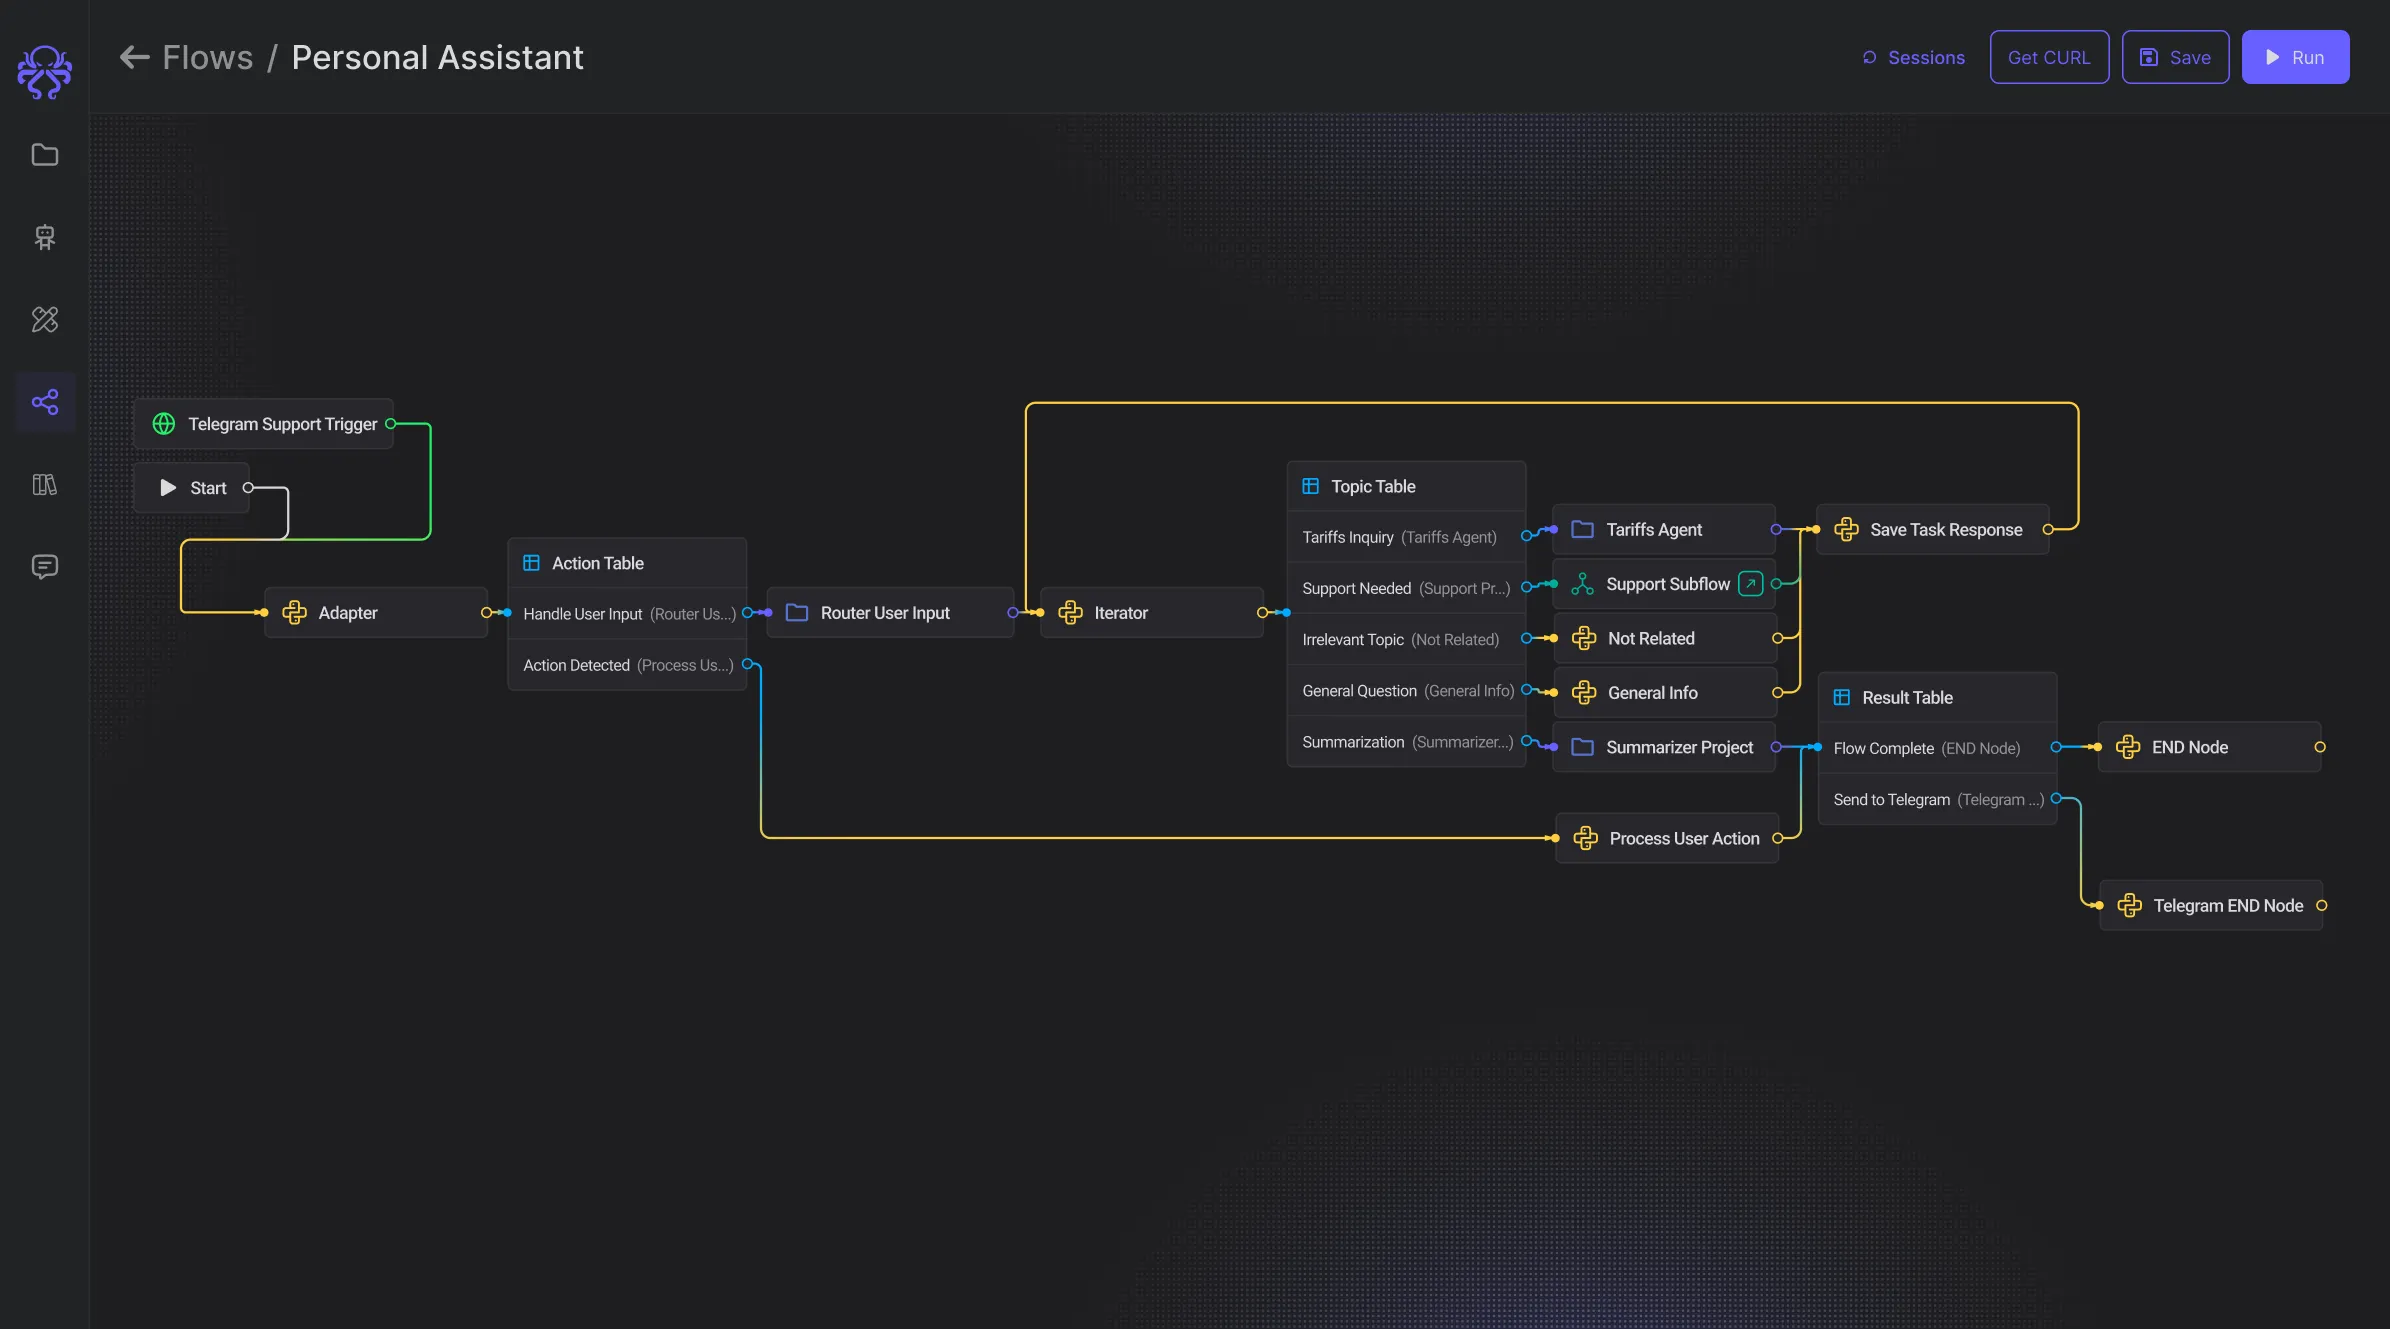Select the Tariffs Inquiry row
2390x1329 pixels.
[1406, 537]
